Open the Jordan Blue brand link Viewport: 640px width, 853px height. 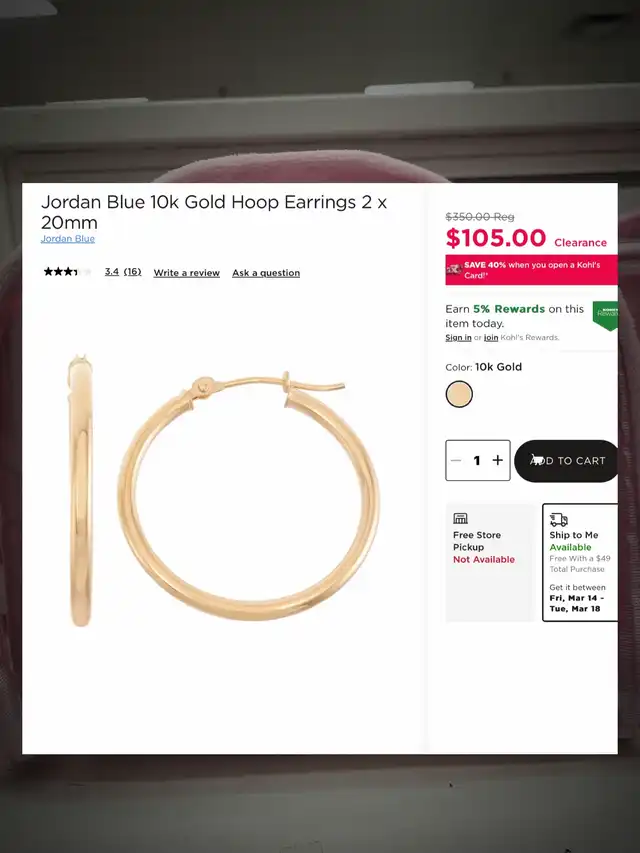68,239
